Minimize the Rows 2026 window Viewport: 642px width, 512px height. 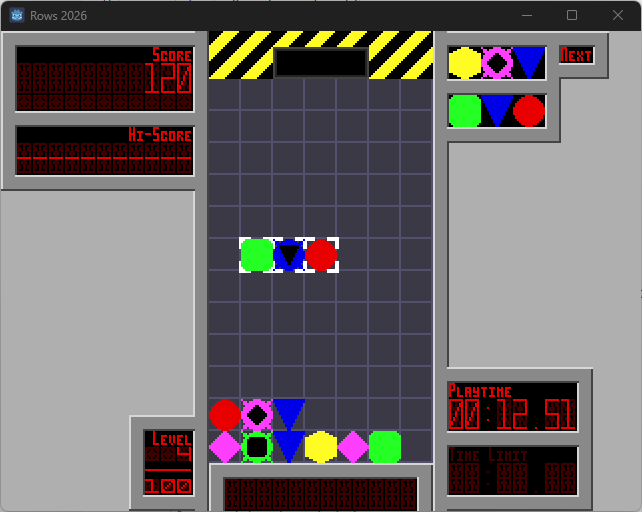click(527, 16)
